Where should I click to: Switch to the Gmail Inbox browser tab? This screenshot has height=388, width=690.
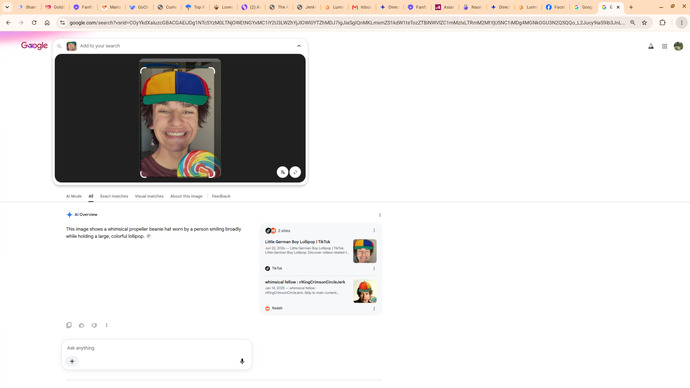pos(362,7)
